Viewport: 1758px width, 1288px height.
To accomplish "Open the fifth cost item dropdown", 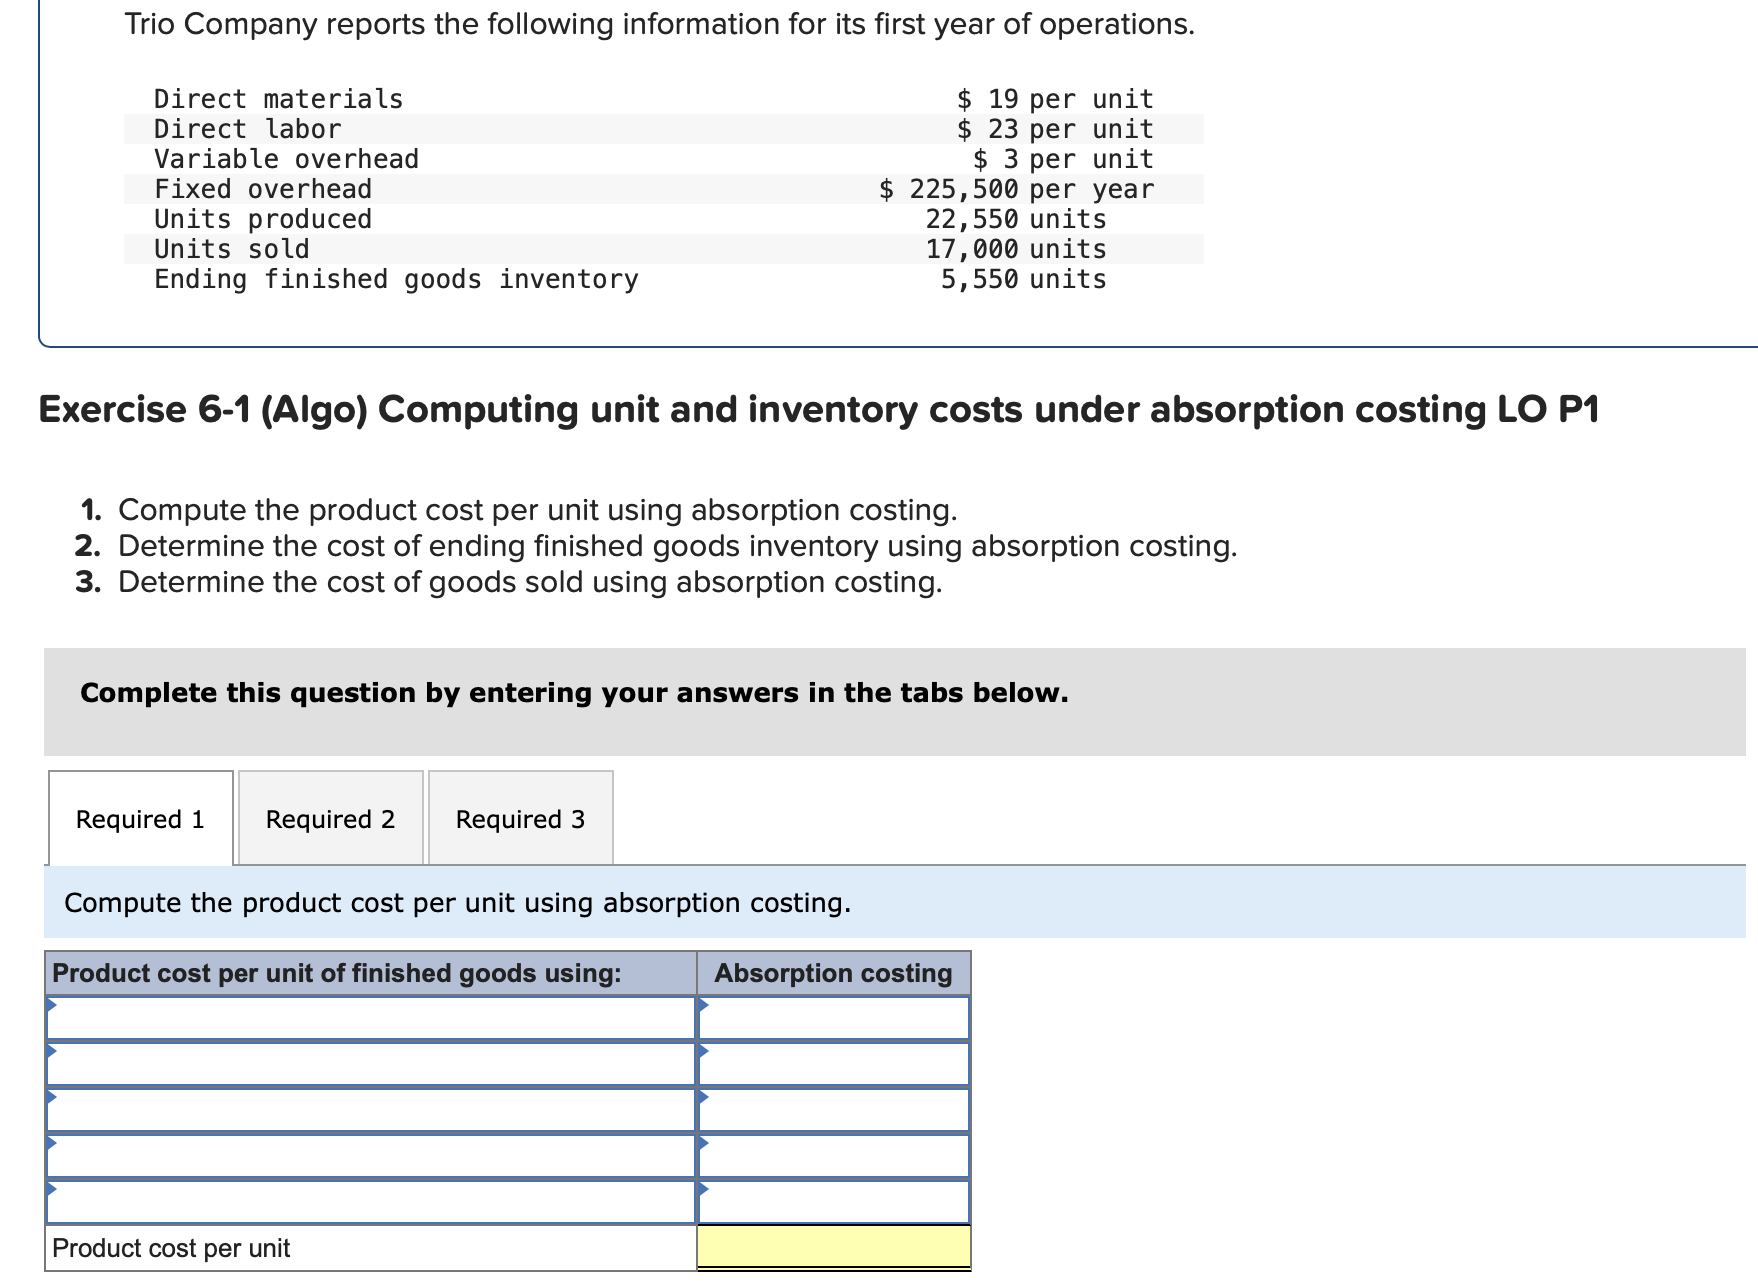I will coord(370,1201).
